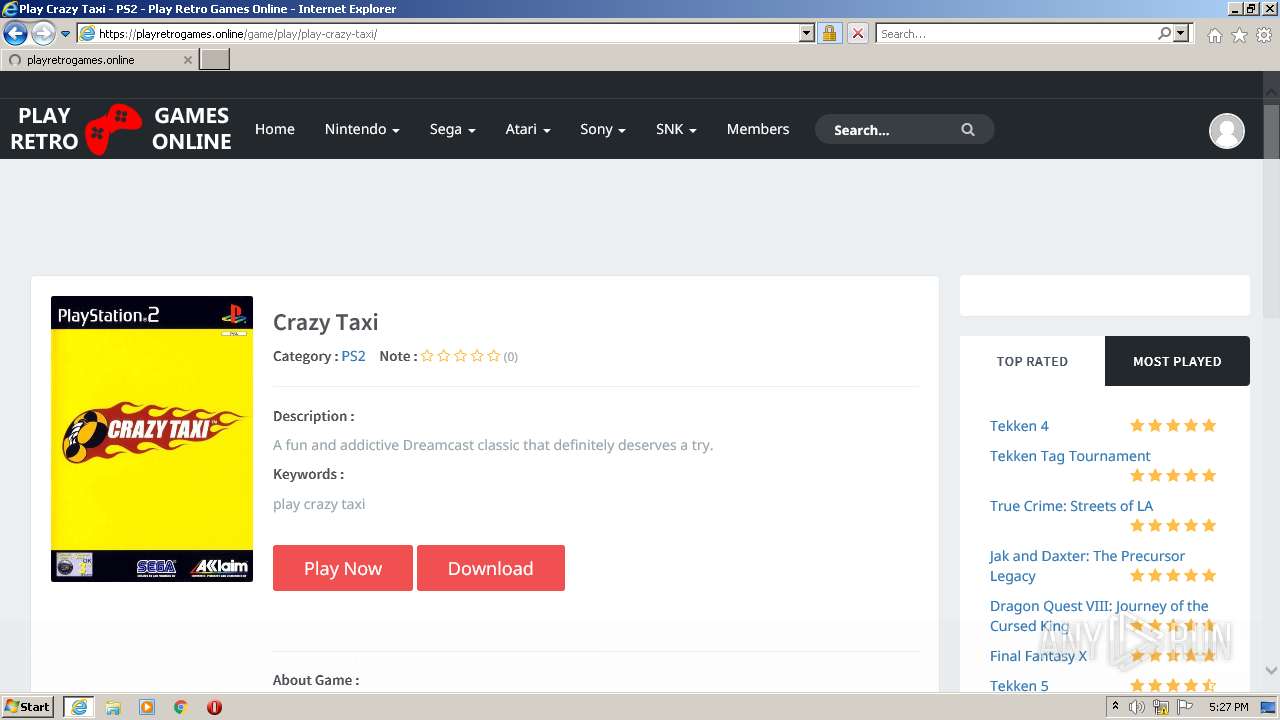Open the Tekken 5 link

pyautogui.click(x=1019, y=686)
